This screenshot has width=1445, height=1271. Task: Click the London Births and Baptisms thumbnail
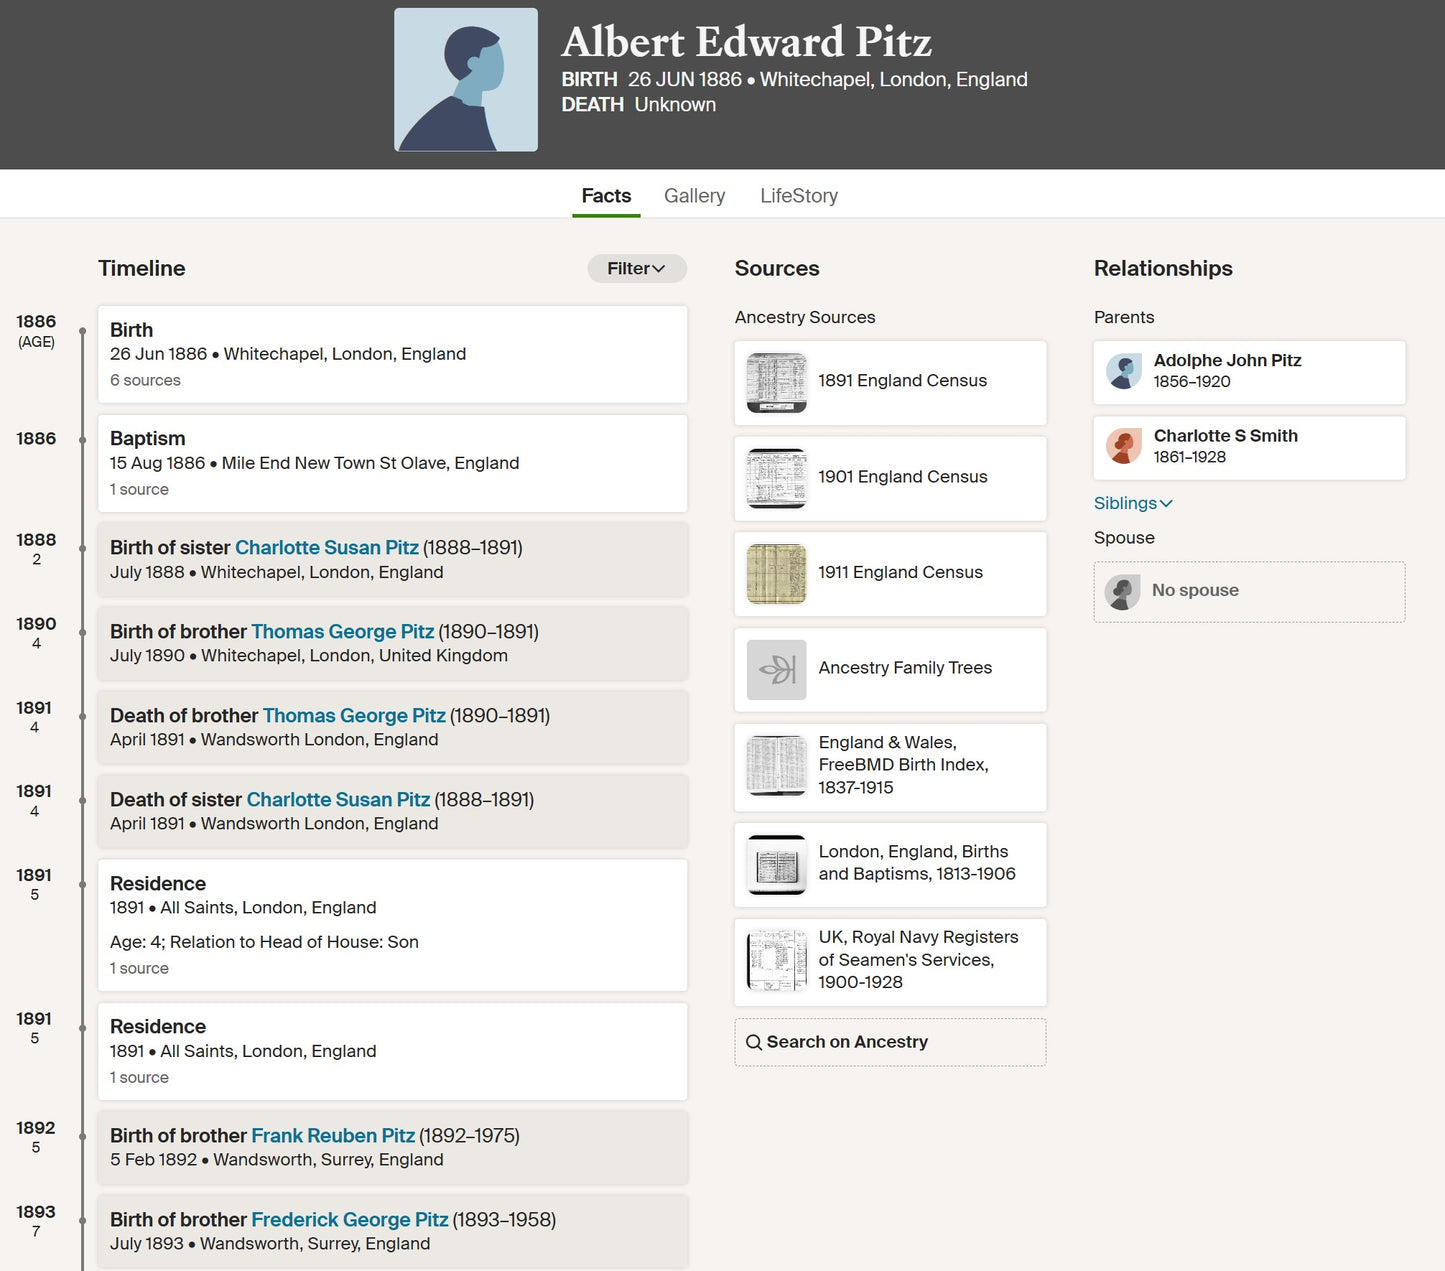(x=776, y=864)
